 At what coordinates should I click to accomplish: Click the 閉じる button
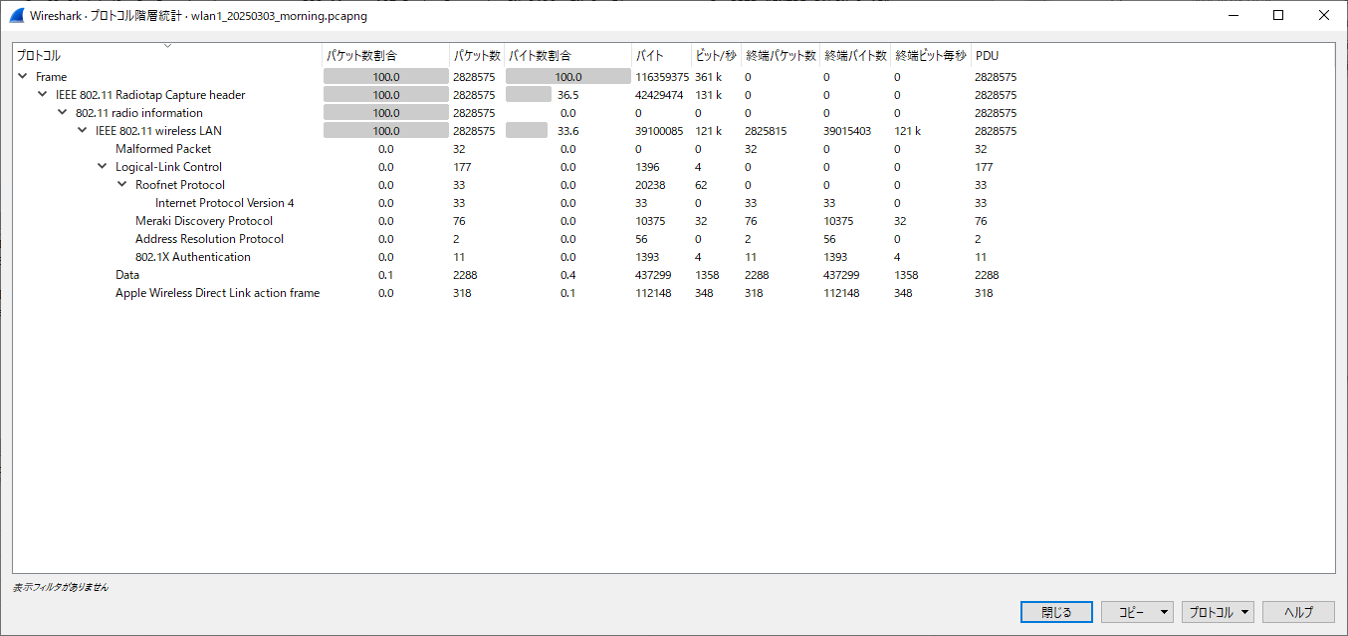click(1057, 612)
